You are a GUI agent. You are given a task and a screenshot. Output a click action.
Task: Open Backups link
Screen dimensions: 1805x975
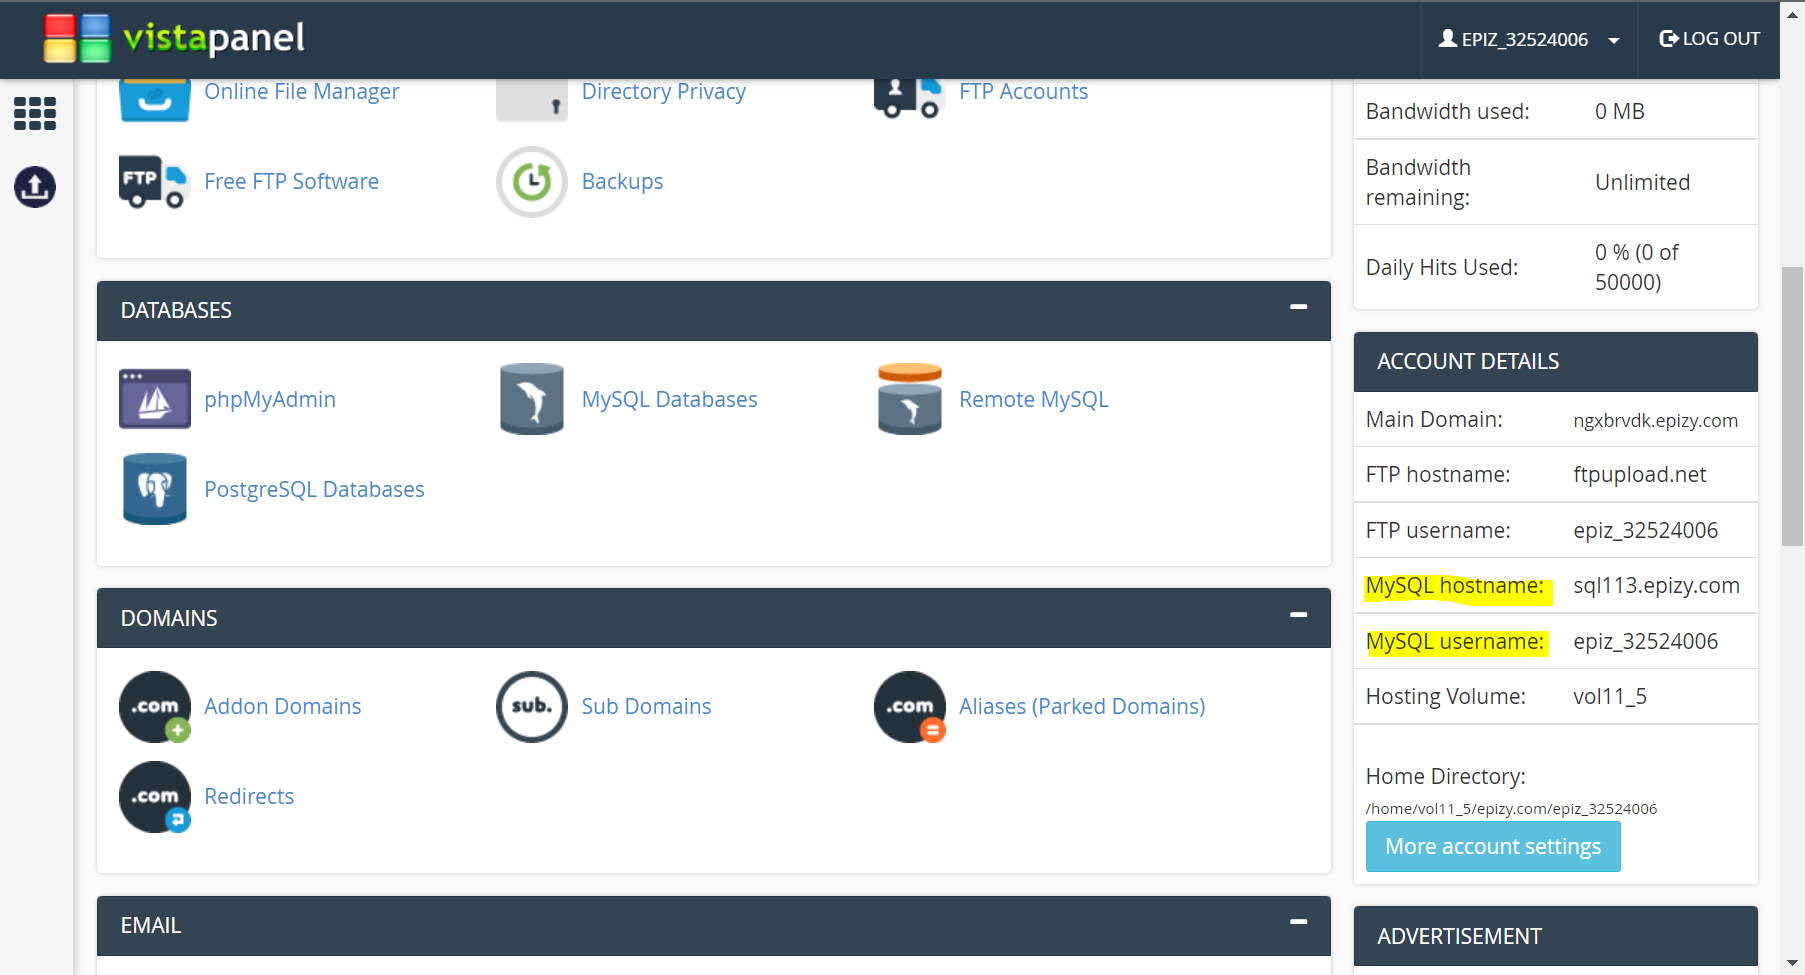[623, 182]
